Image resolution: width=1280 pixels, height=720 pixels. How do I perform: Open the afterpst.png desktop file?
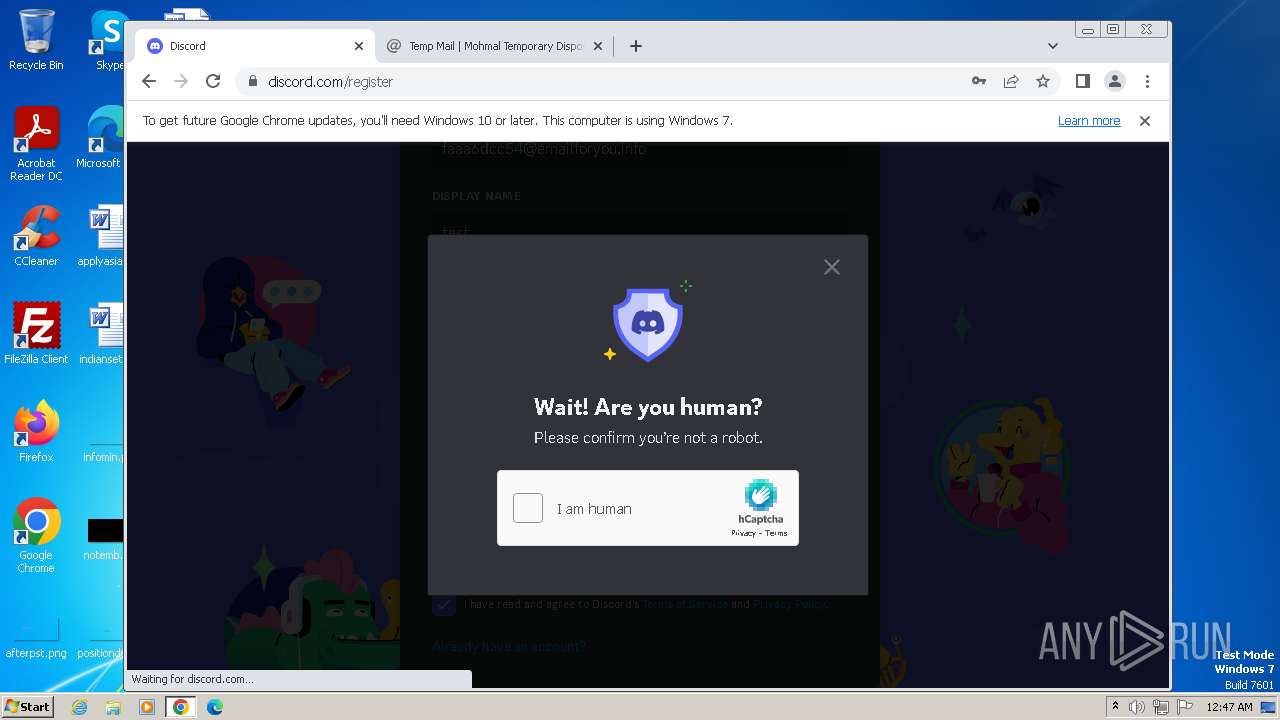tap(36, 636)
